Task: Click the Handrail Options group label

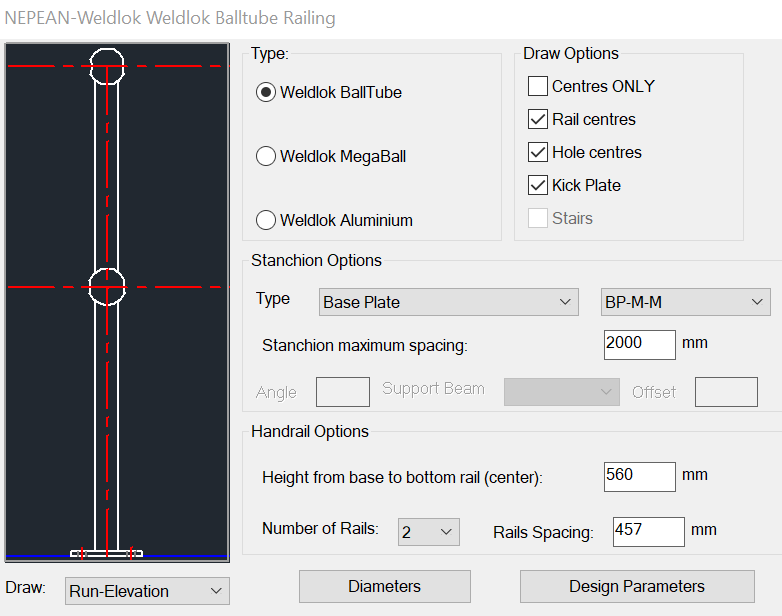Action: (310, 431)
